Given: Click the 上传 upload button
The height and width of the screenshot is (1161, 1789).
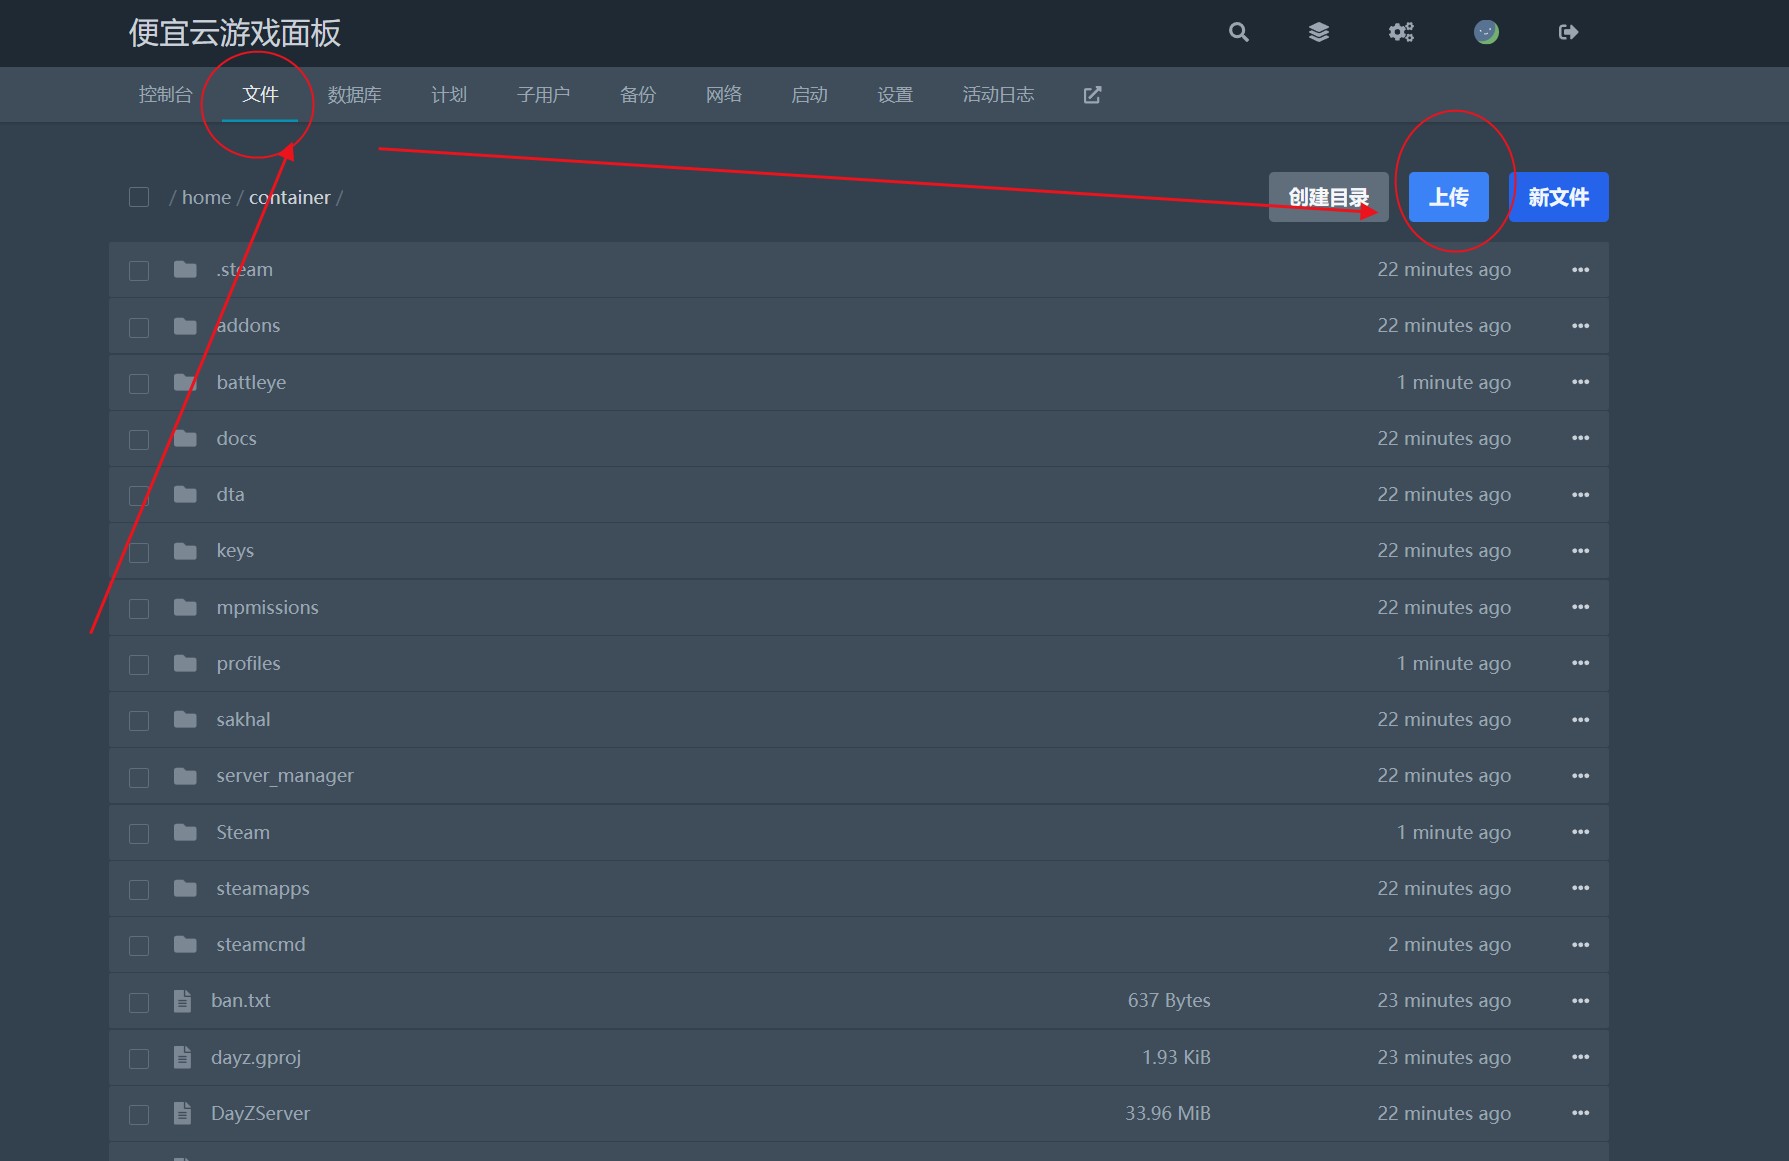Looking at the screenshot, I should point(1448,197).
